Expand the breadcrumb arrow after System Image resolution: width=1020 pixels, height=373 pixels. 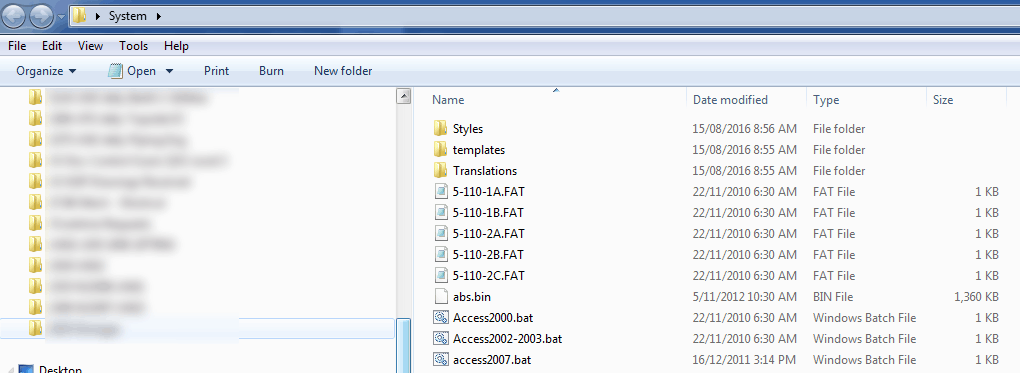158,16
